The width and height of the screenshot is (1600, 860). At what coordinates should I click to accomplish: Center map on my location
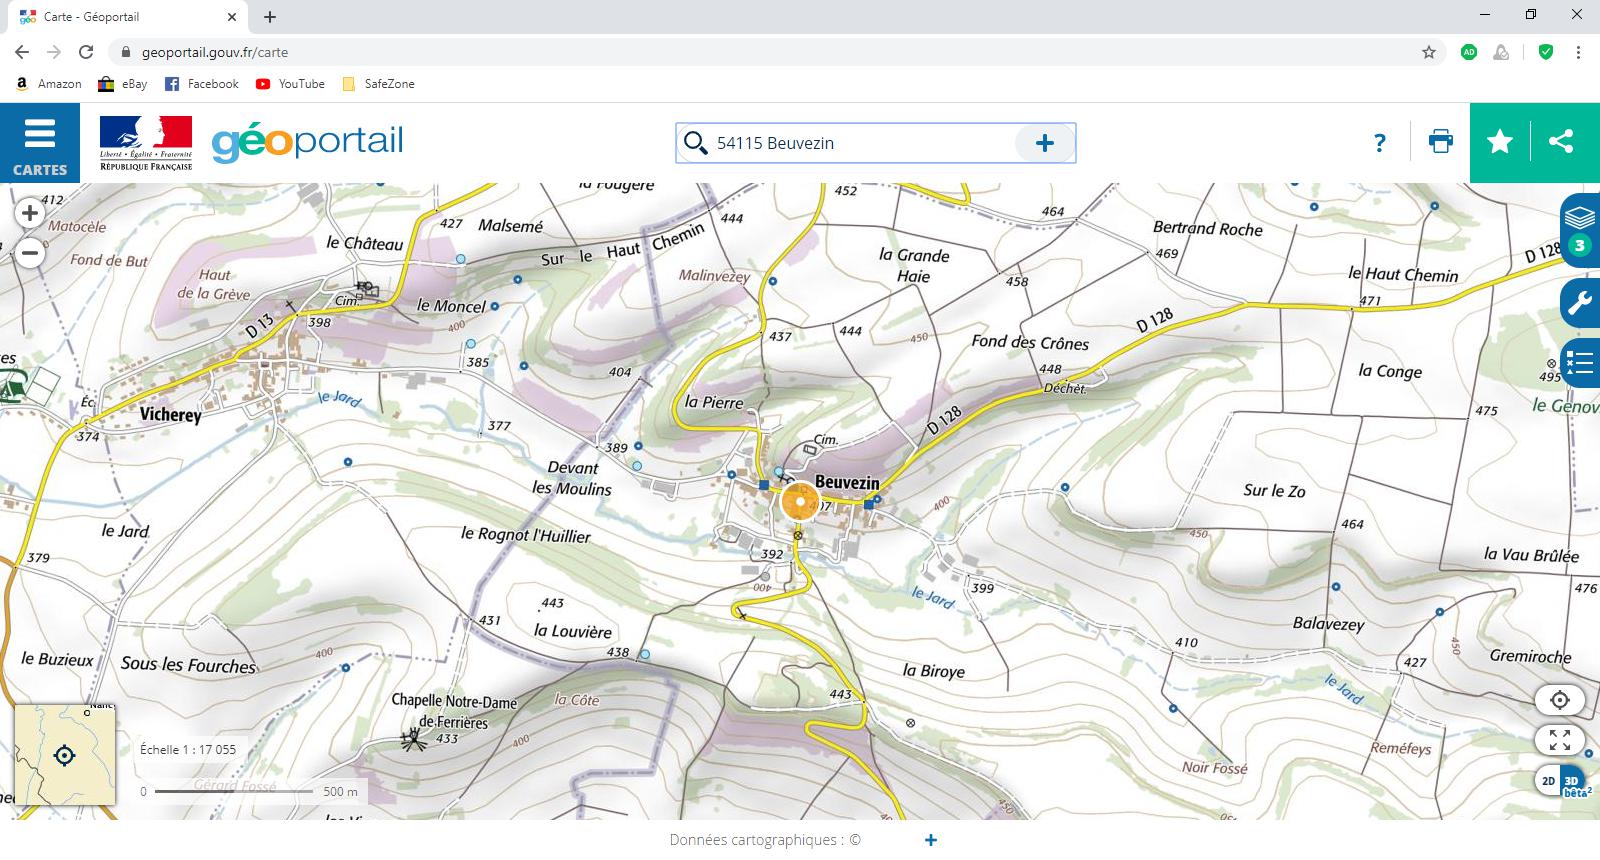click(x=1560, y=700)
